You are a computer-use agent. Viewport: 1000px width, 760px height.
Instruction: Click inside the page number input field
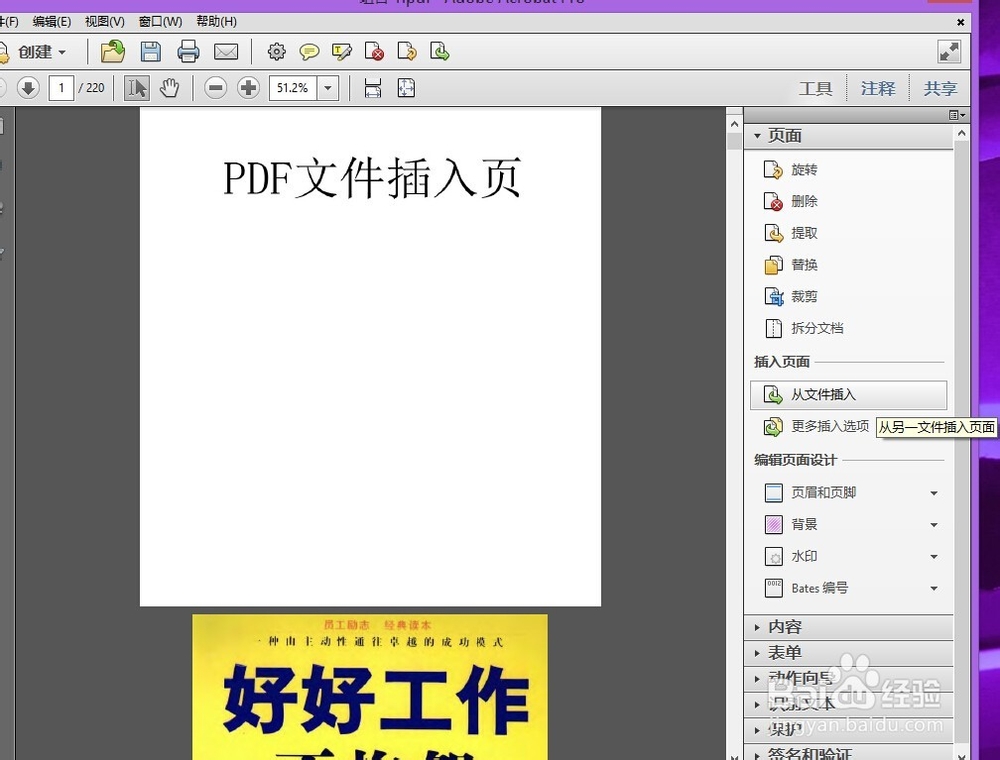[61, 88]
